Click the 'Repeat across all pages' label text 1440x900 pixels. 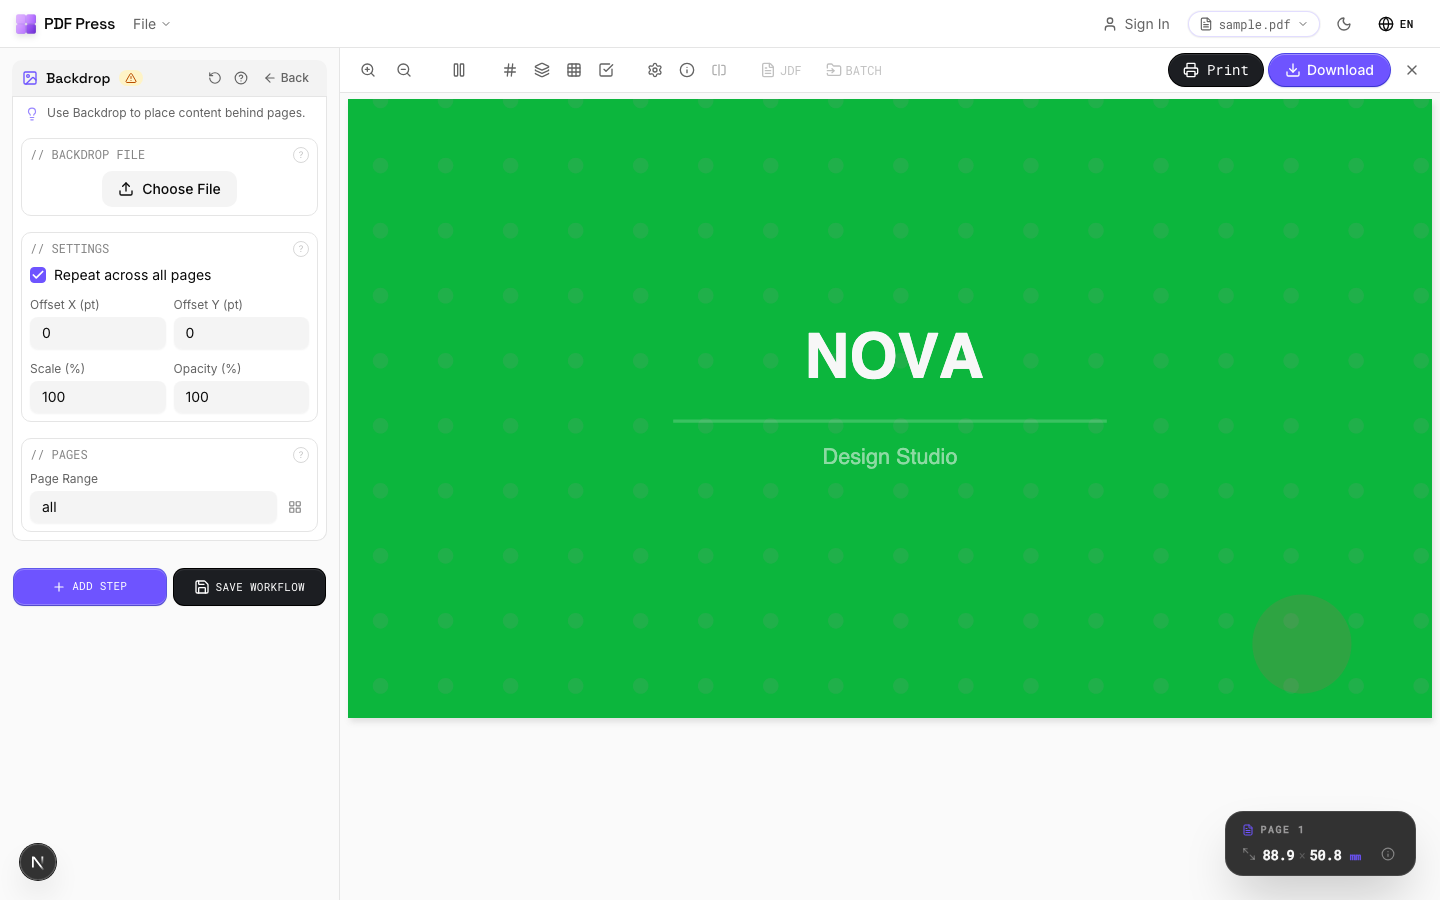pos(133,275)
